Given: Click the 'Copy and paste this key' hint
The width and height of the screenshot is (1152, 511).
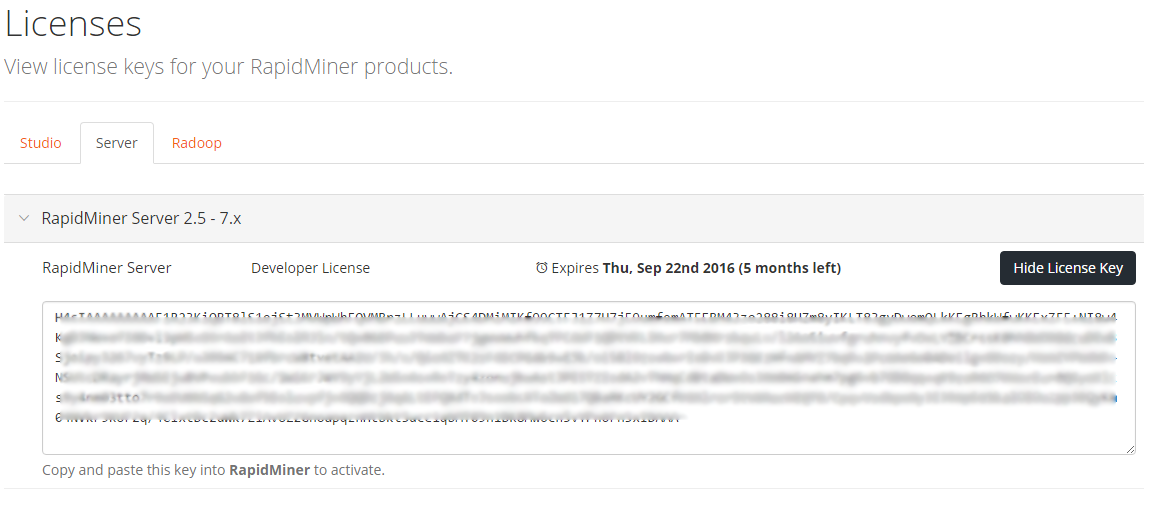Looking at the screenshot, I should click(x=134, y=470).
